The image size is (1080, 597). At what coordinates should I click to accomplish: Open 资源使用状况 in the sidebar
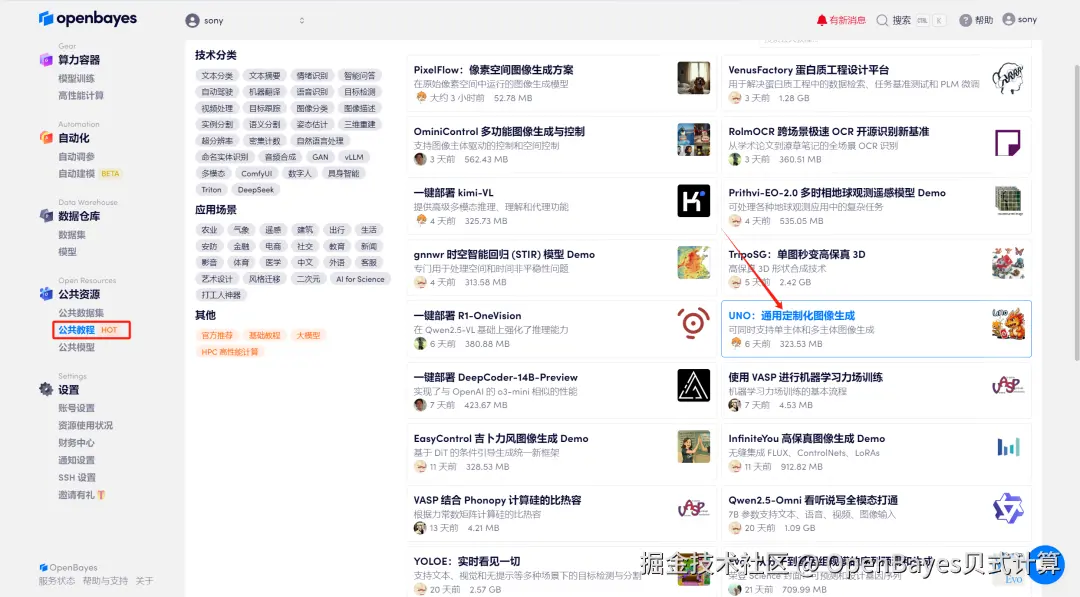85,426
